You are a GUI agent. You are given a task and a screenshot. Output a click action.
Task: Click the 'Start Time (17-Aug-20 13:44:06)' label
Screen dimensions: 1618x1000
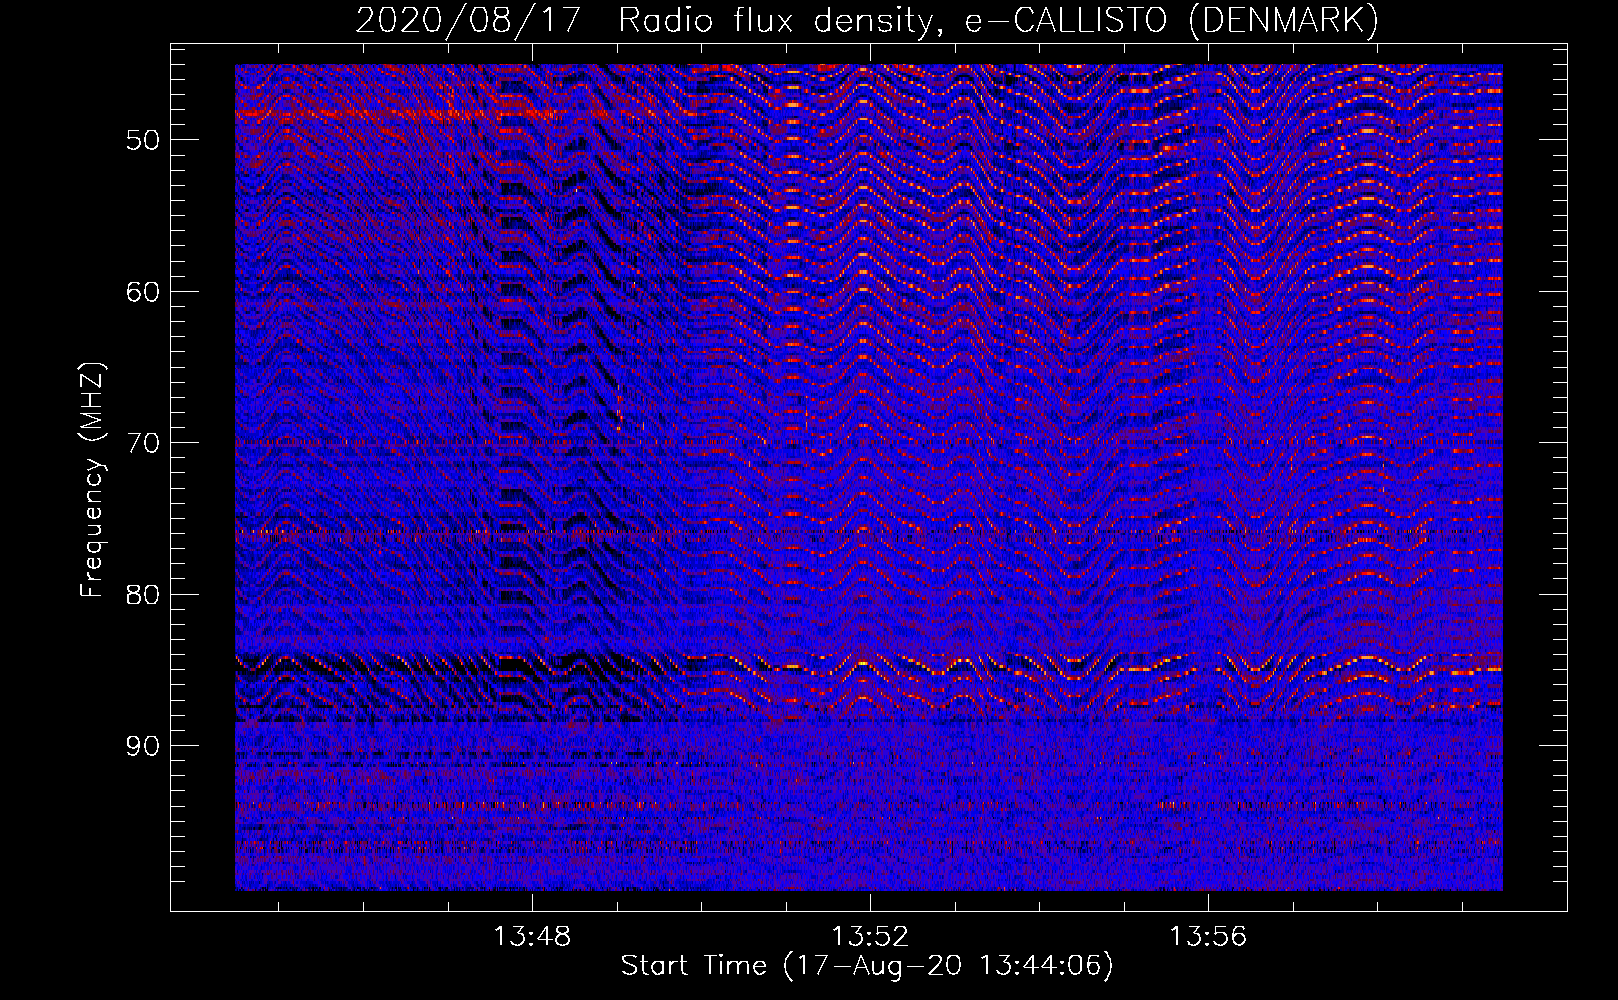tap(867, 966)
